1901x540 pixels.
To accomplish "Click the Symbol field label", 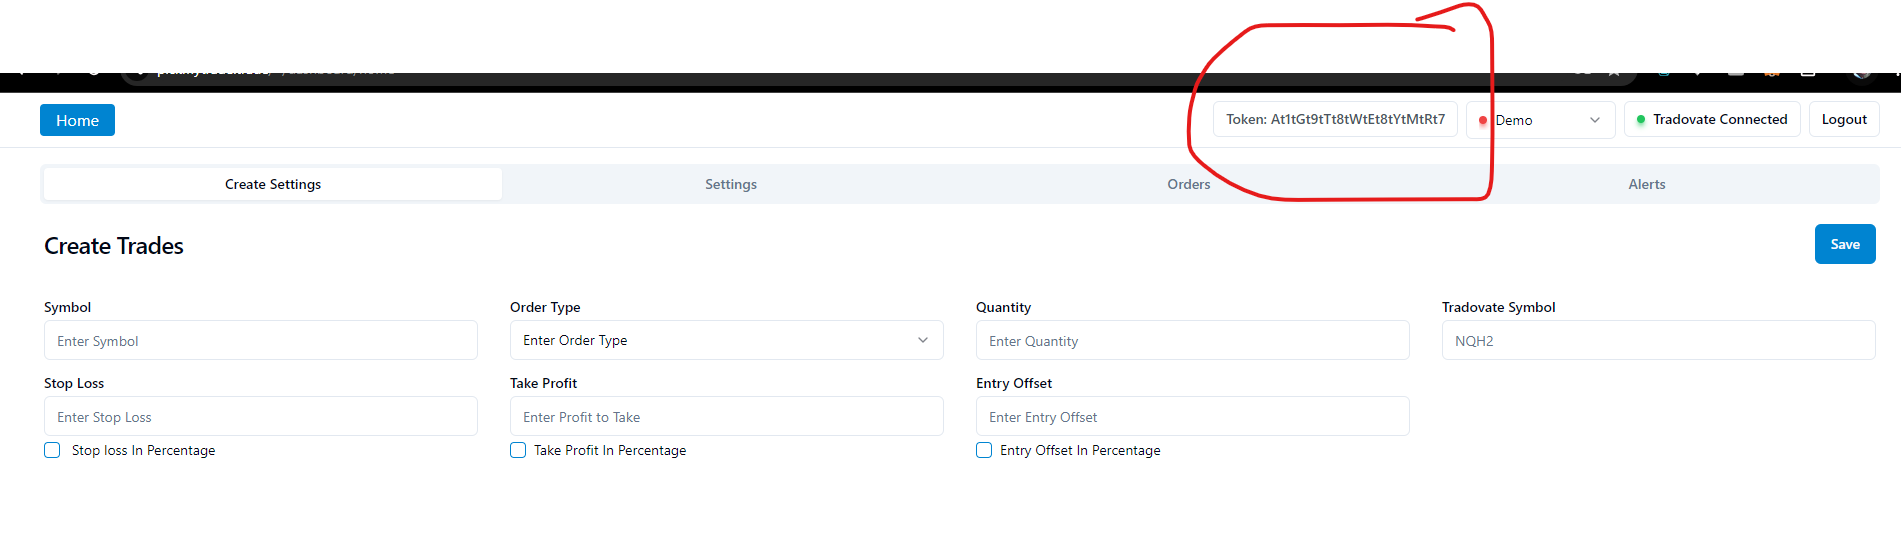I will point(67,307).
